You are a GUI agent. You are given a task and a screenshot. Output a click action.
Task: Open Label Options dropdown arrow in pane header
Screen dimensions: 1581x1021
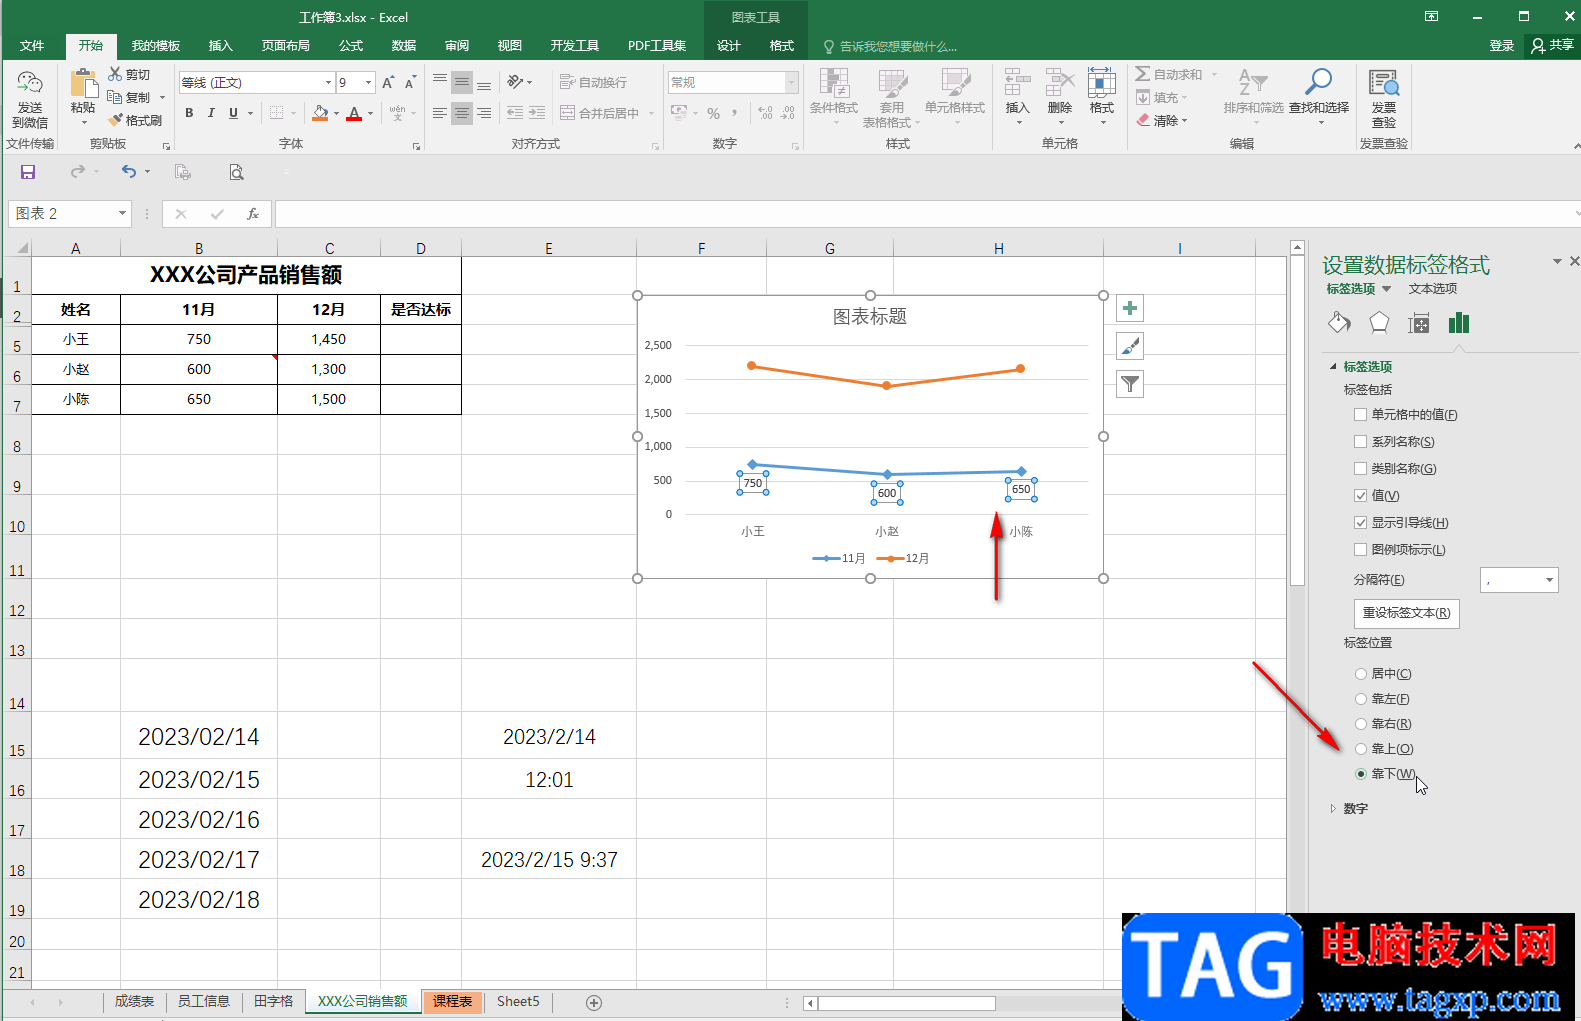1387,289
